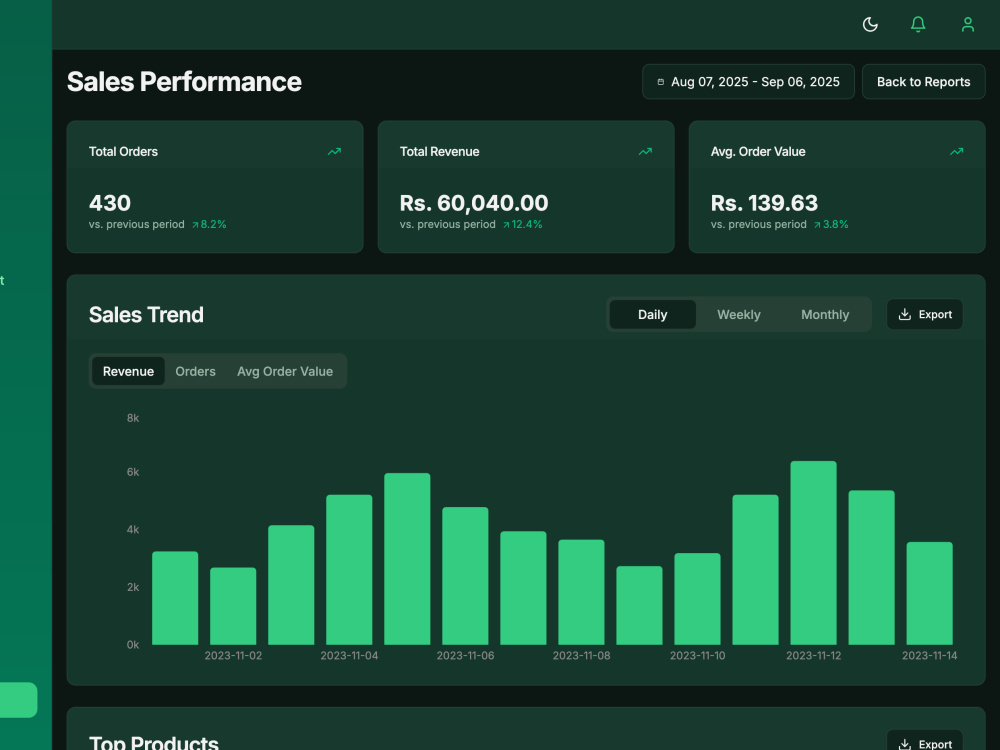Click the bar for 2023-11-10
1000x750 pixels.
(697, 599)
